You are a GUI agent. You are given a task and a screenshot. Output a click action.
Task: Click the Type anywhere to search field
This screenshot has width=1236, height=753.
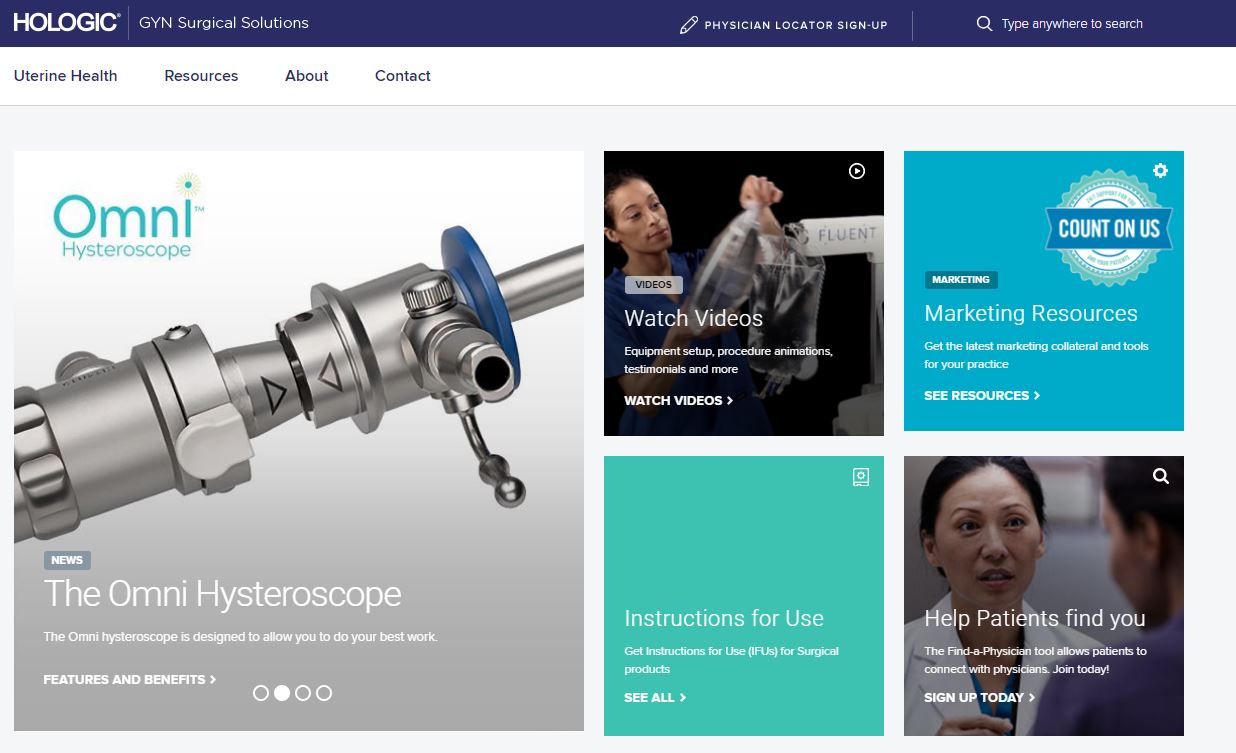point(1072,24)
